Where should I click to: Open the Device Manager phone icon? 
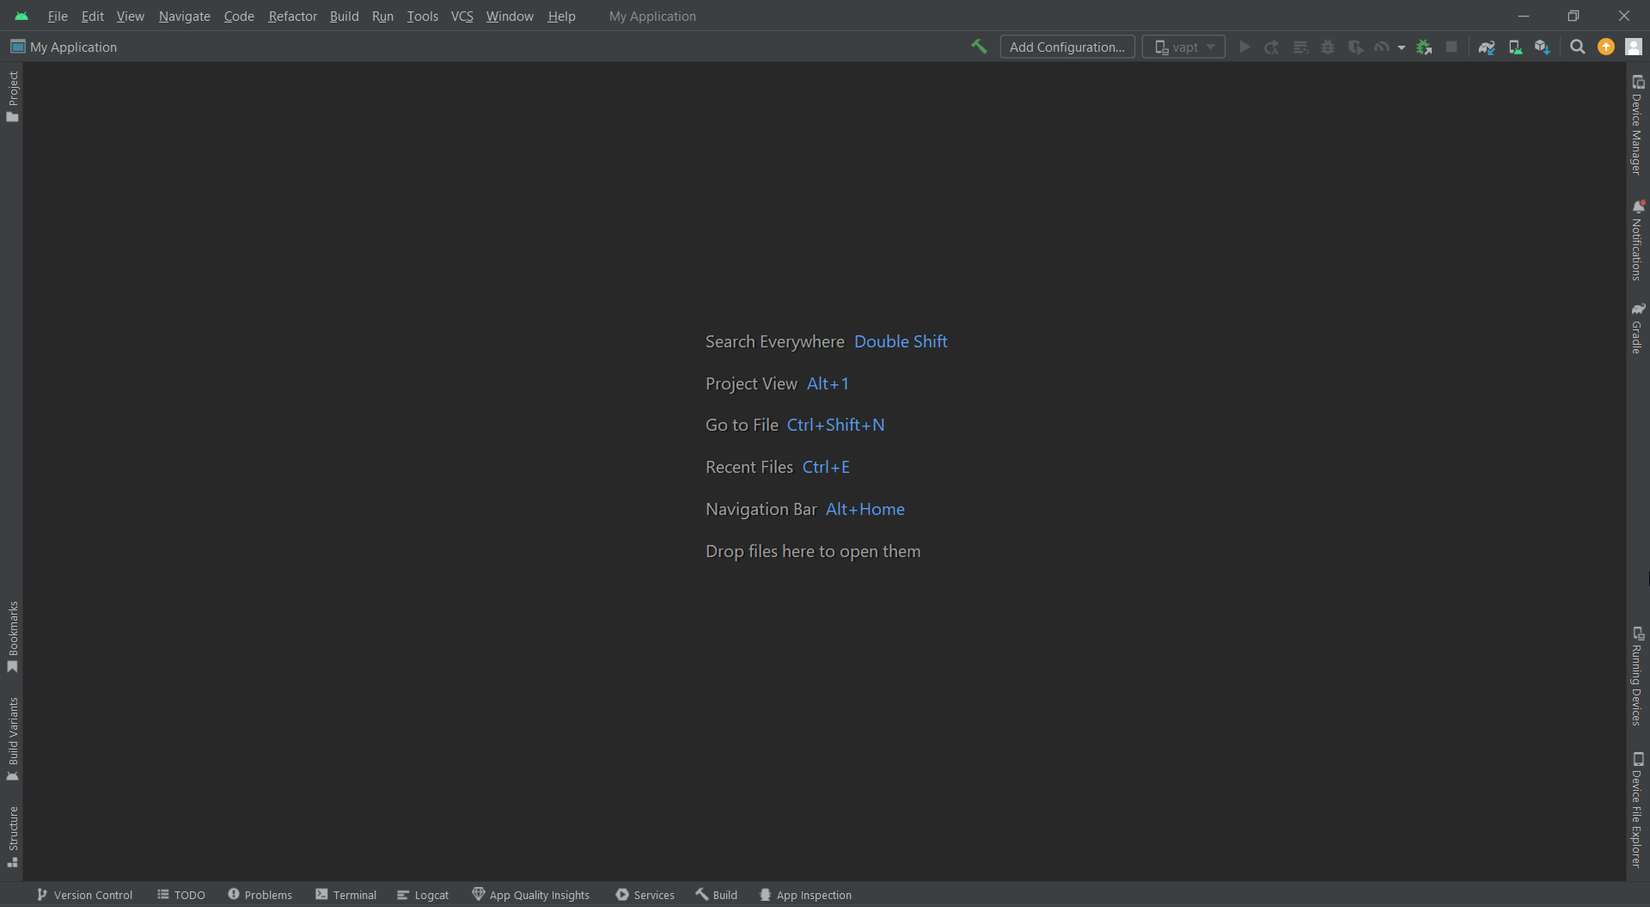click(x=1515, y=46)
